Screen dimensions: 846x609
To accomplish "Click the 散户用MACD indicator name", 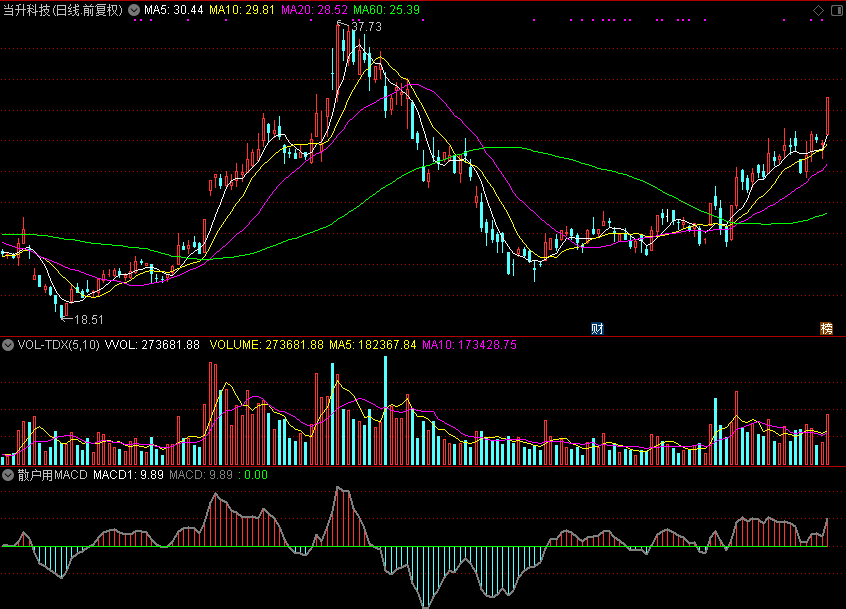I will [x=52, y=475].
